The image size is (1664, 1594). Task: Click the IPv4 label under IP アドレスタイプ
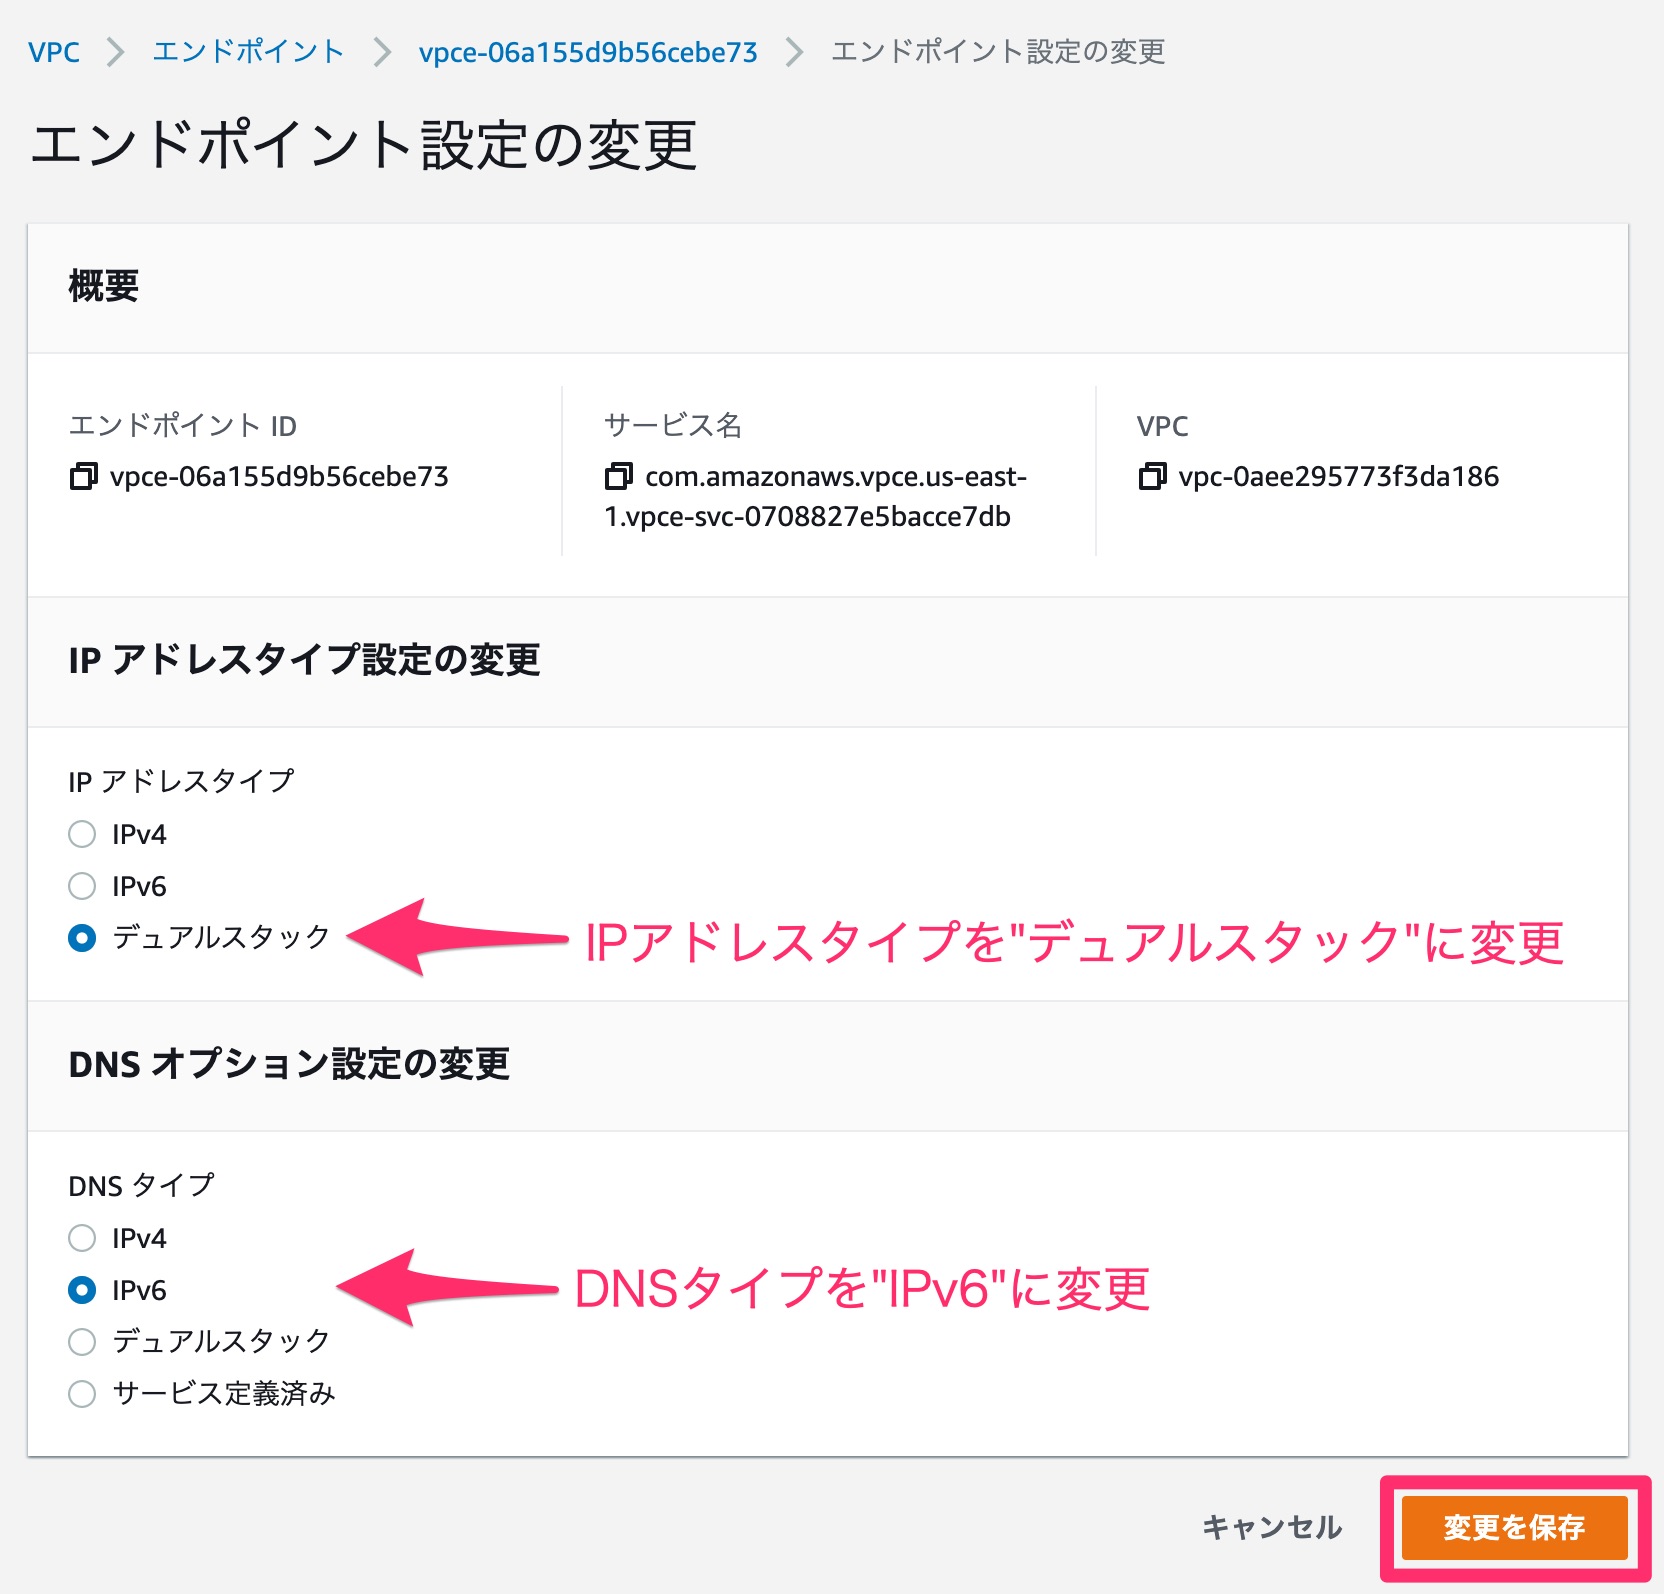[x=139, y=833]
